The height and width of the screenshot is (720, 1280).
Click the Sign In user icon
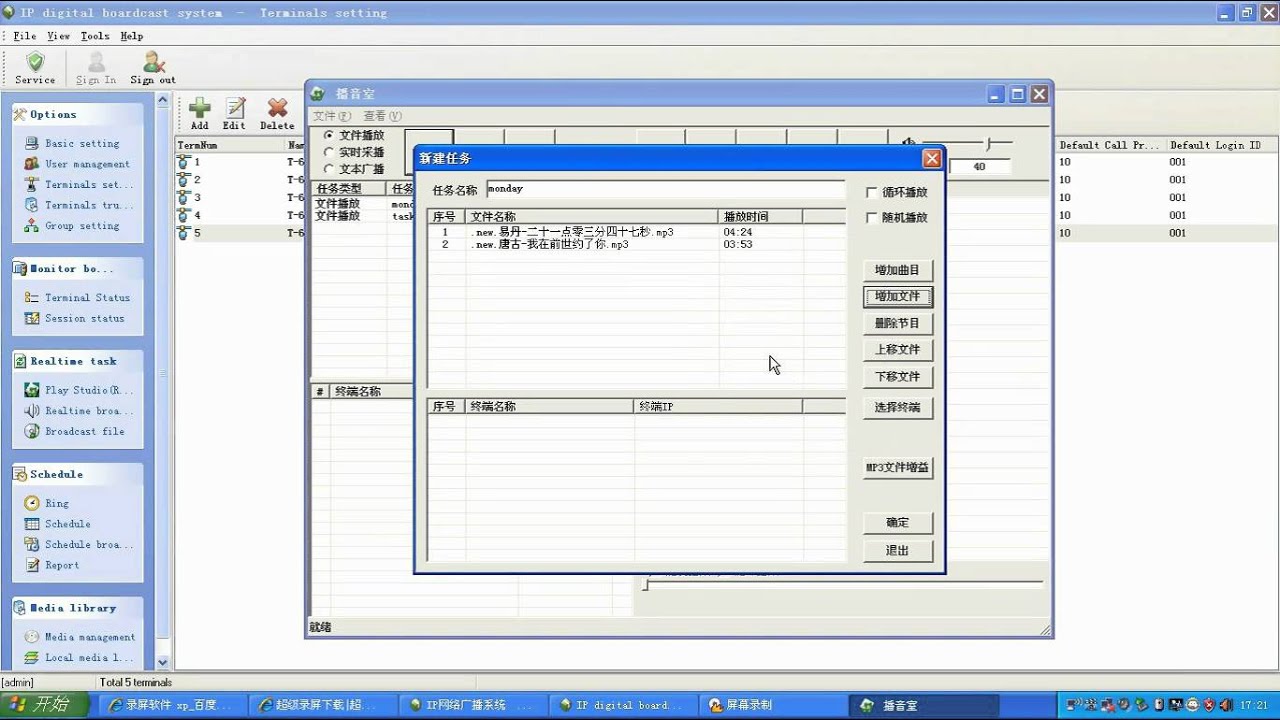96,62
